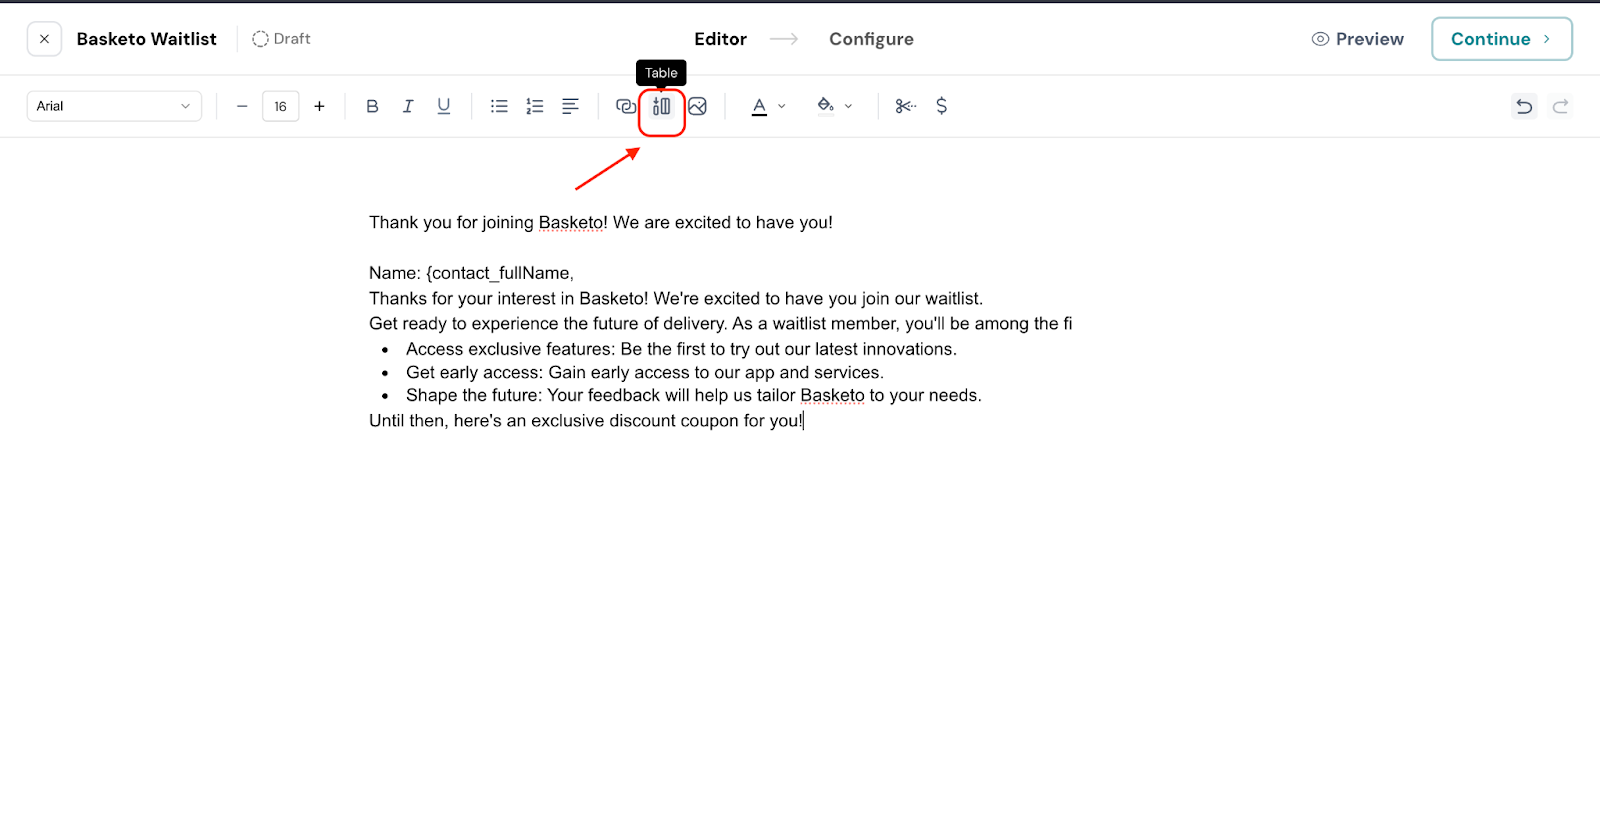Viewport: 1600px width, 821px height.
Task: Expand the text color dropdown arrow
Action: pos(782,106)
